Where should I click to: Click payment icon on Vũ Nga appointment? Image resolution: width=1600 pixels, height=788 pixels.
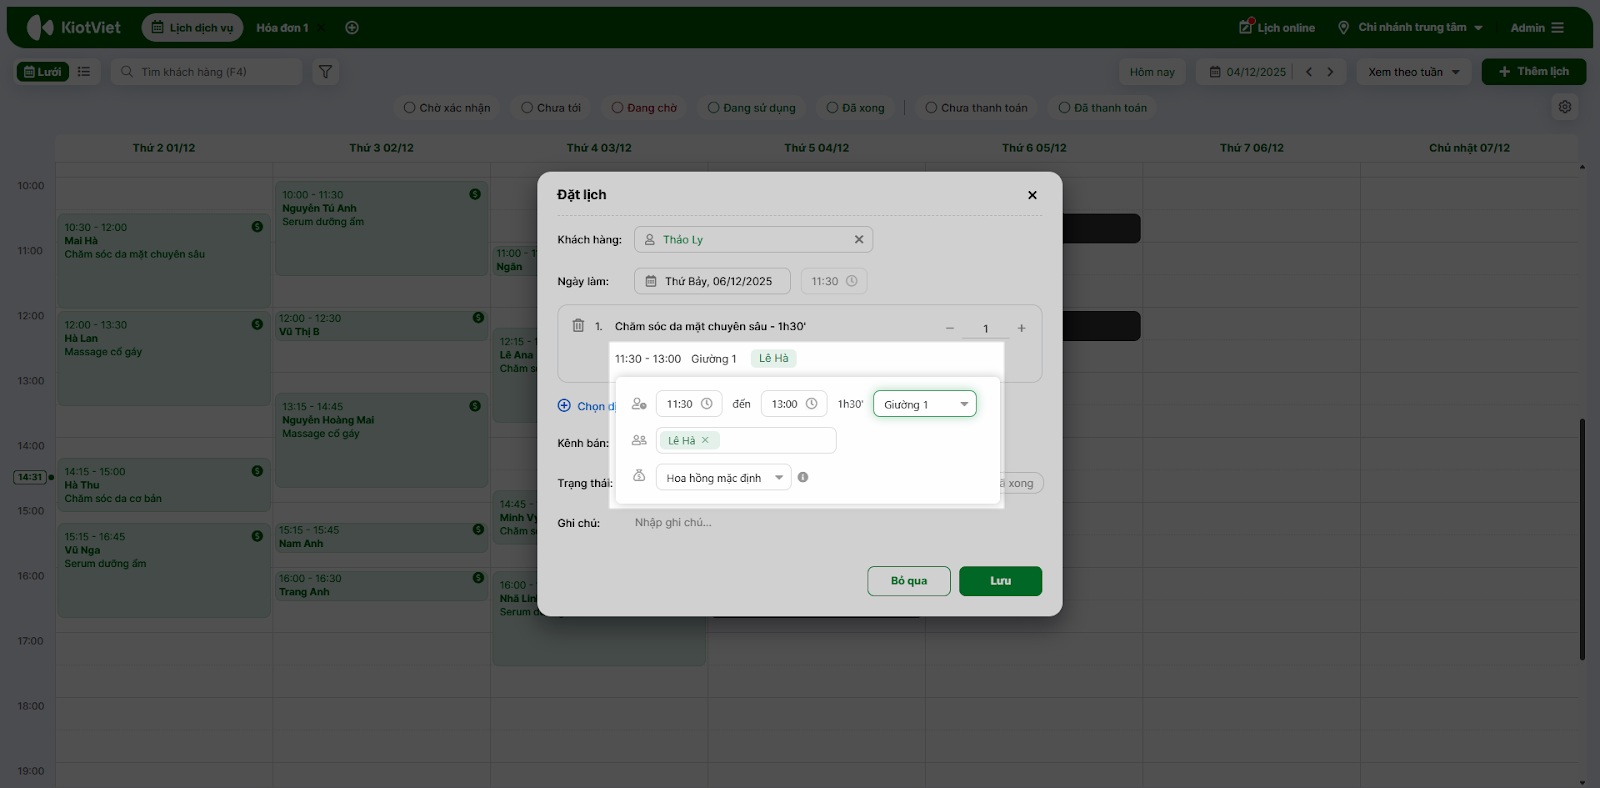(257, 536)
